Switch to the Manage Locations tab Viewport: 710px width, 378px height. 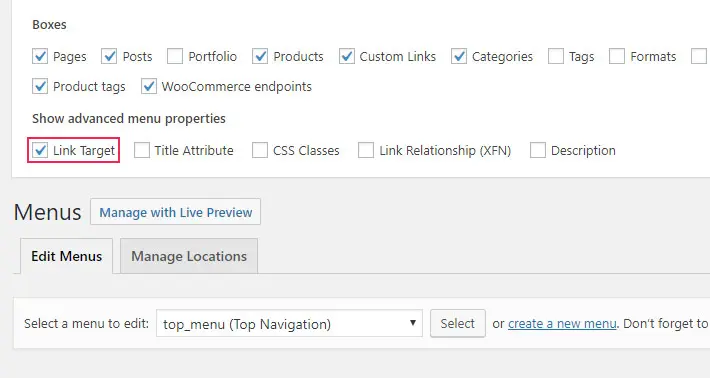click(189, 256)
